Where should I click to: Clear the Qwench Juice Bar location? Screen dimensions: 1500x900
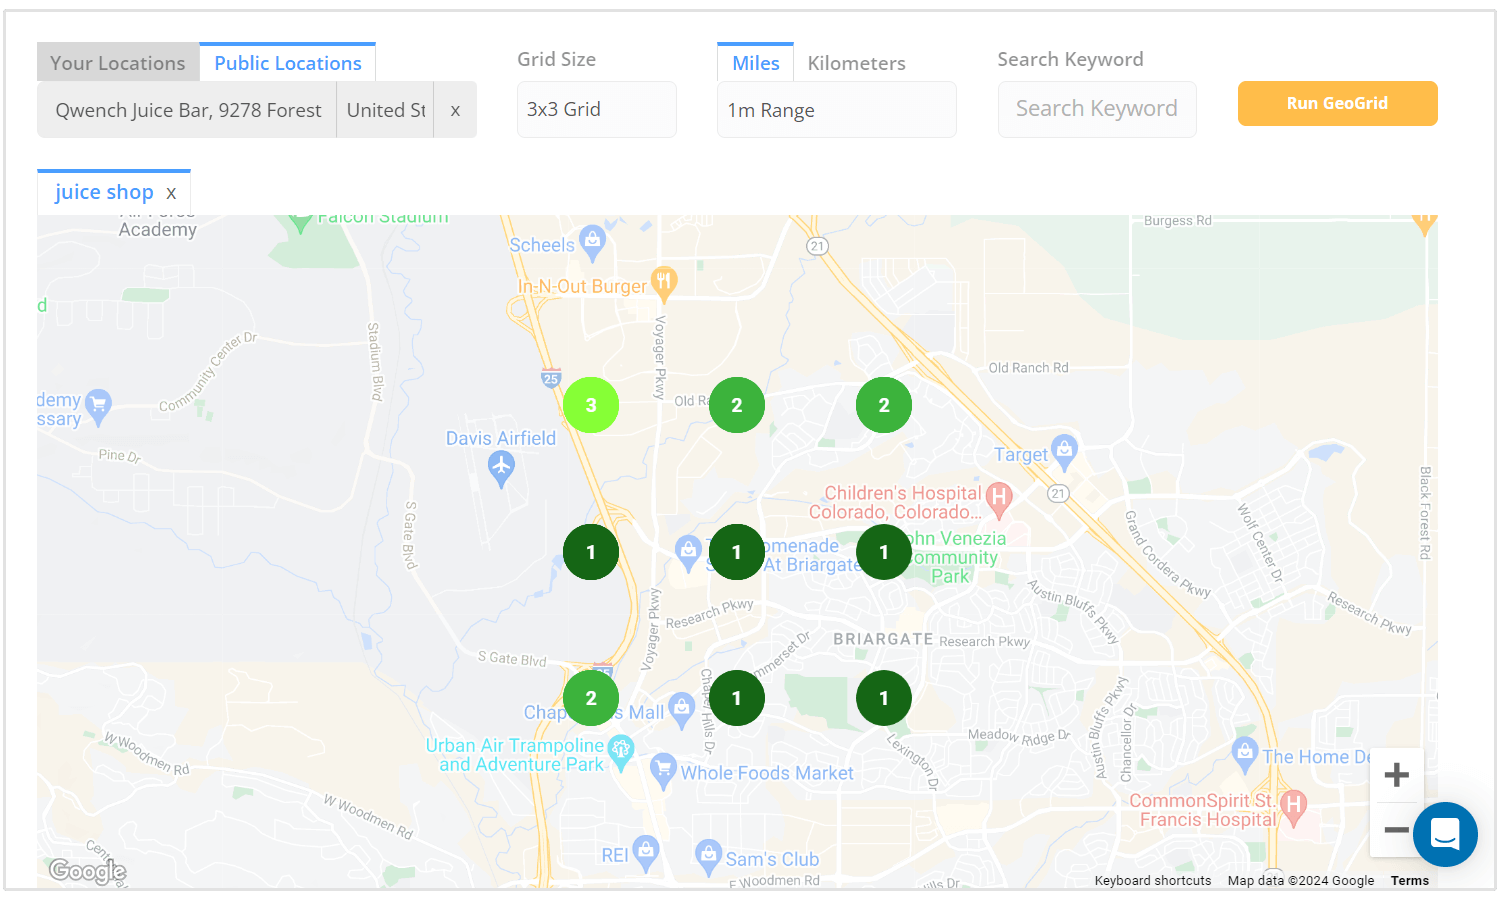pos(455,110)
